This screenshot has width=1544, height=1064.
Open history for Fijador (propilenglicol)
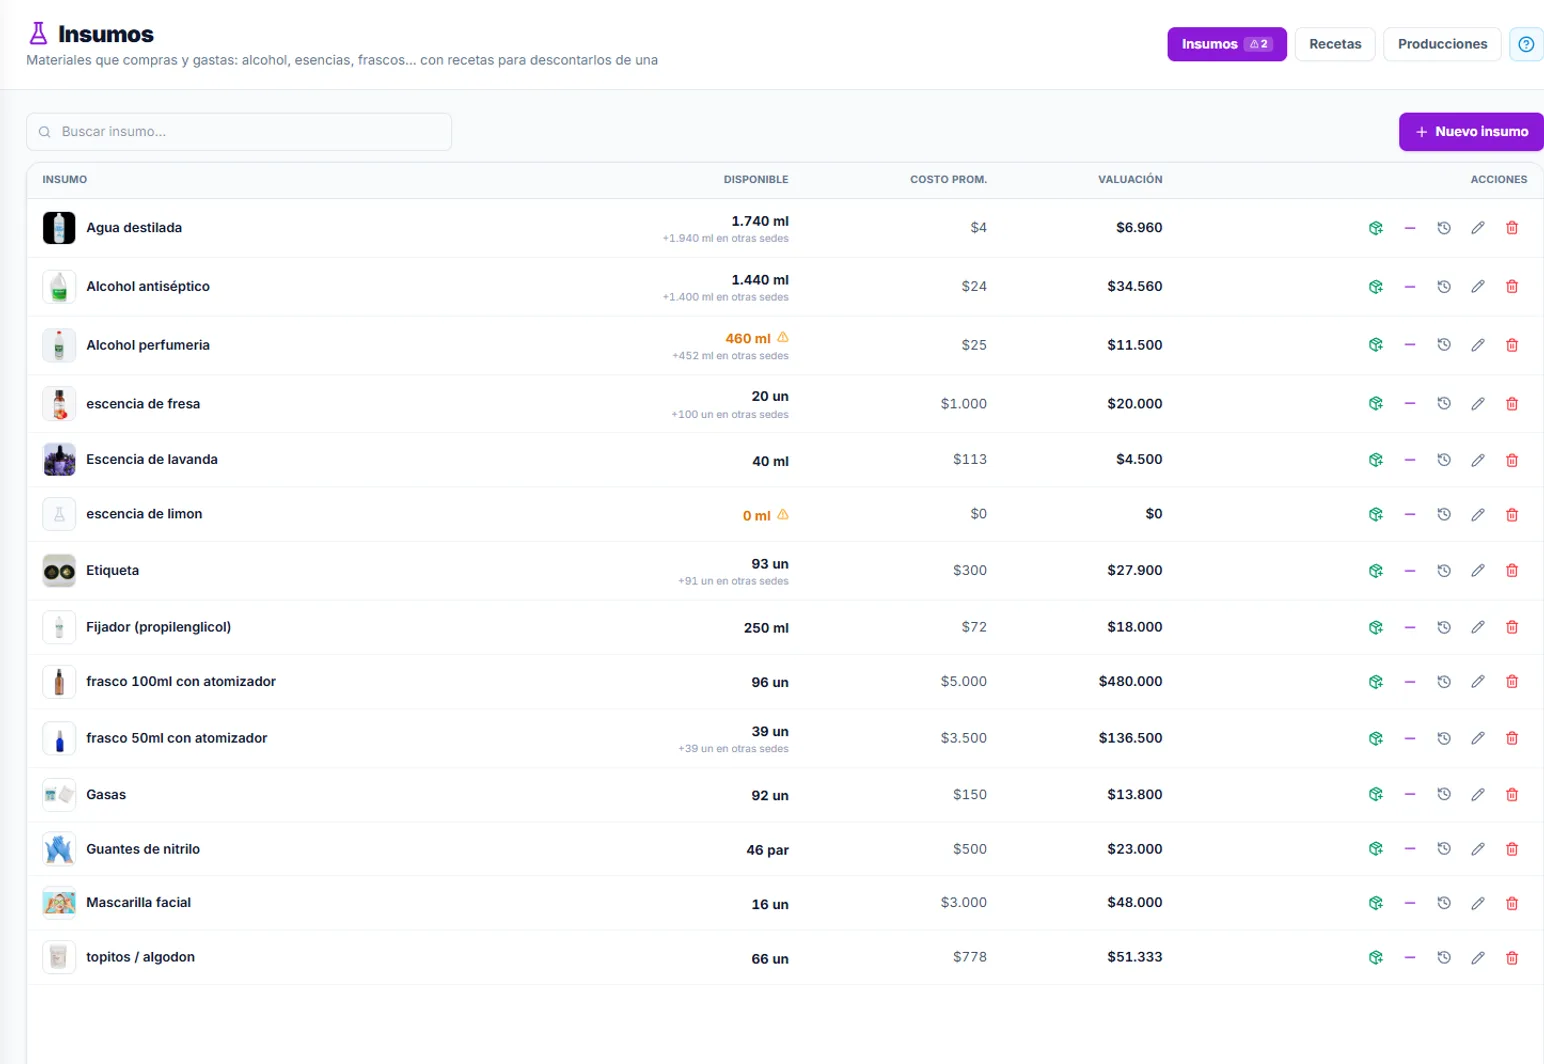(x=1444, y=628)
